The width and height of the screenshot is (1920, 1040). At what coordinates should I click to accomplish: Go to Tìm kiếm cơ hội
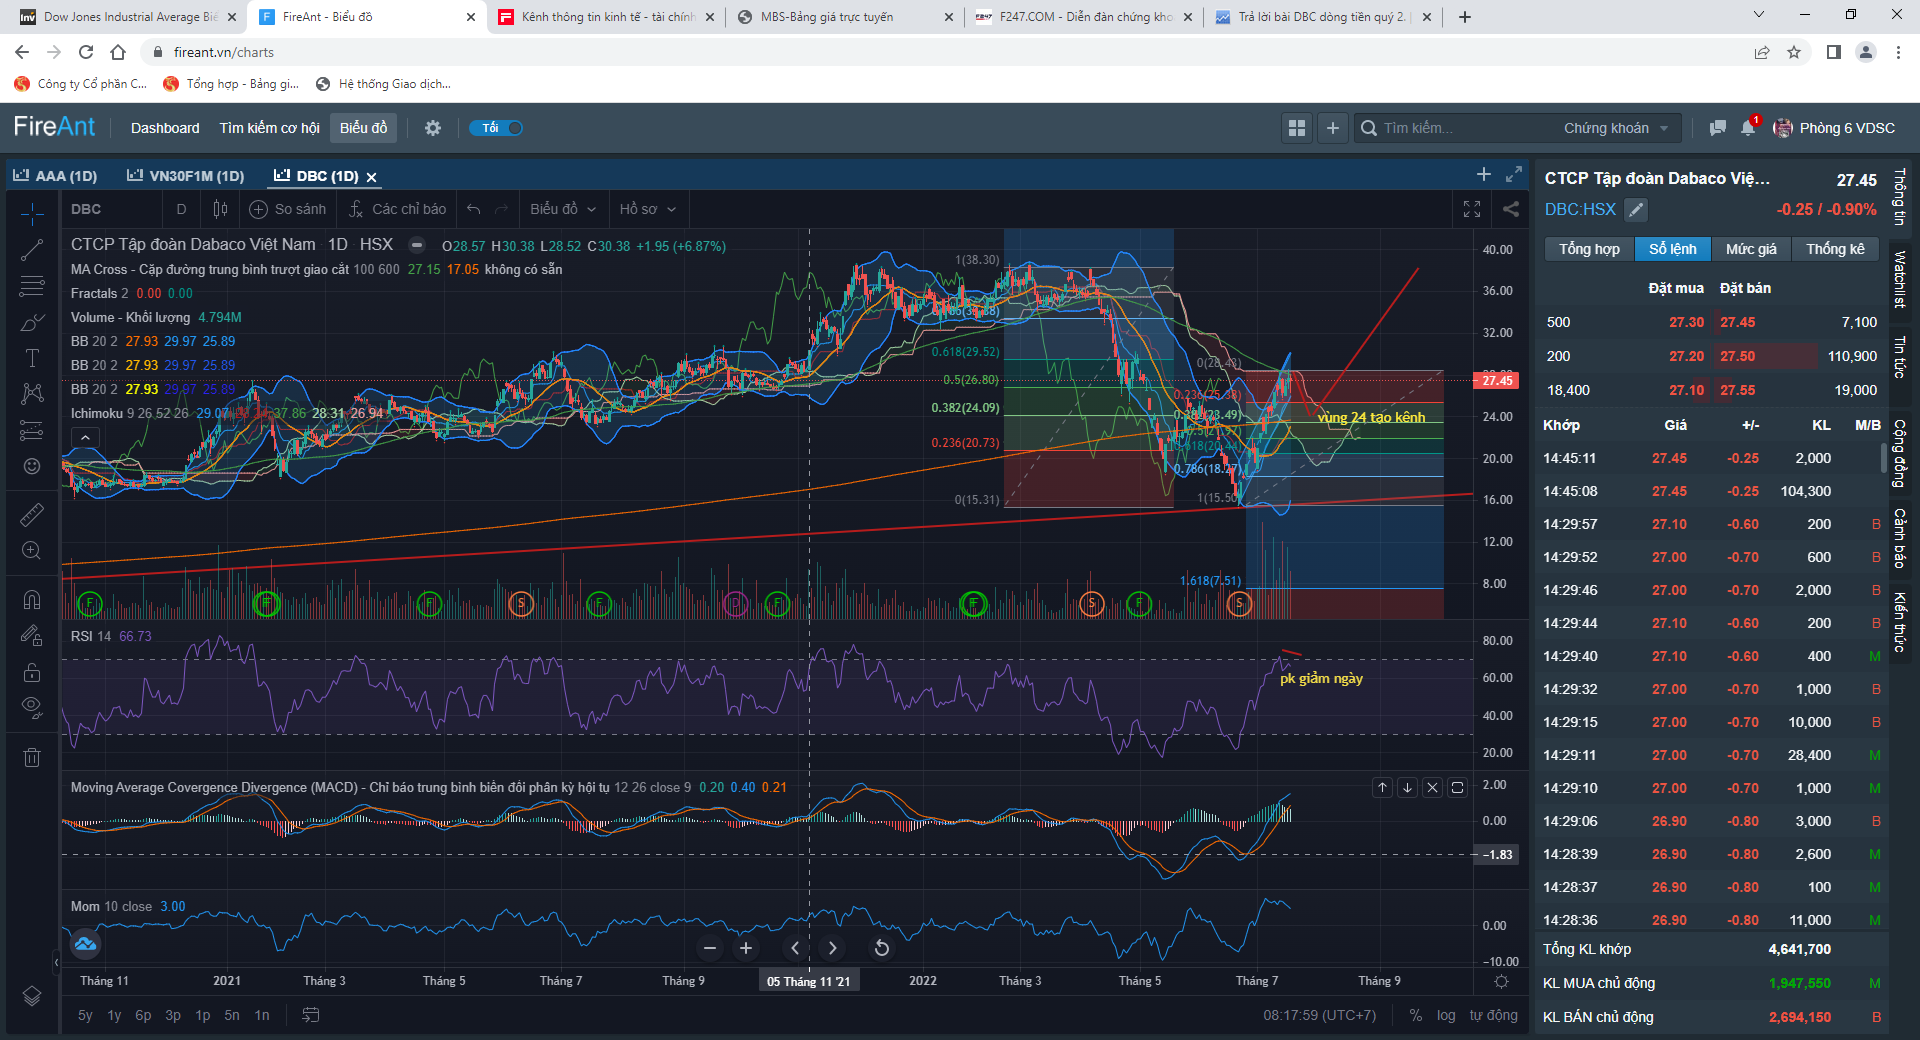(x=270, y=128)
